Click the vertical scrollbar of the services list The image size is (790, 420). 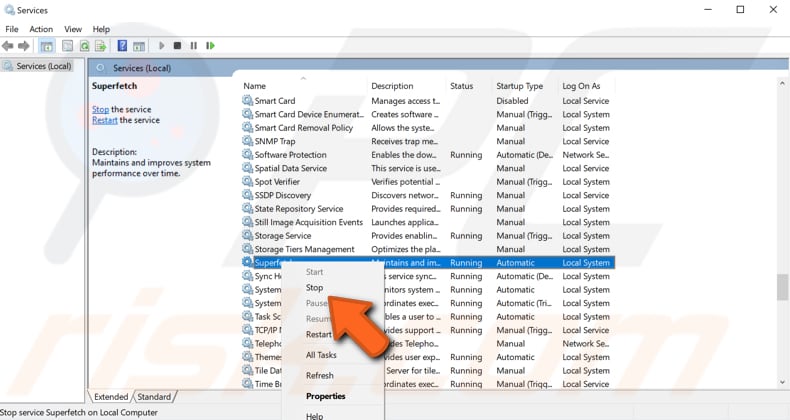782,230
